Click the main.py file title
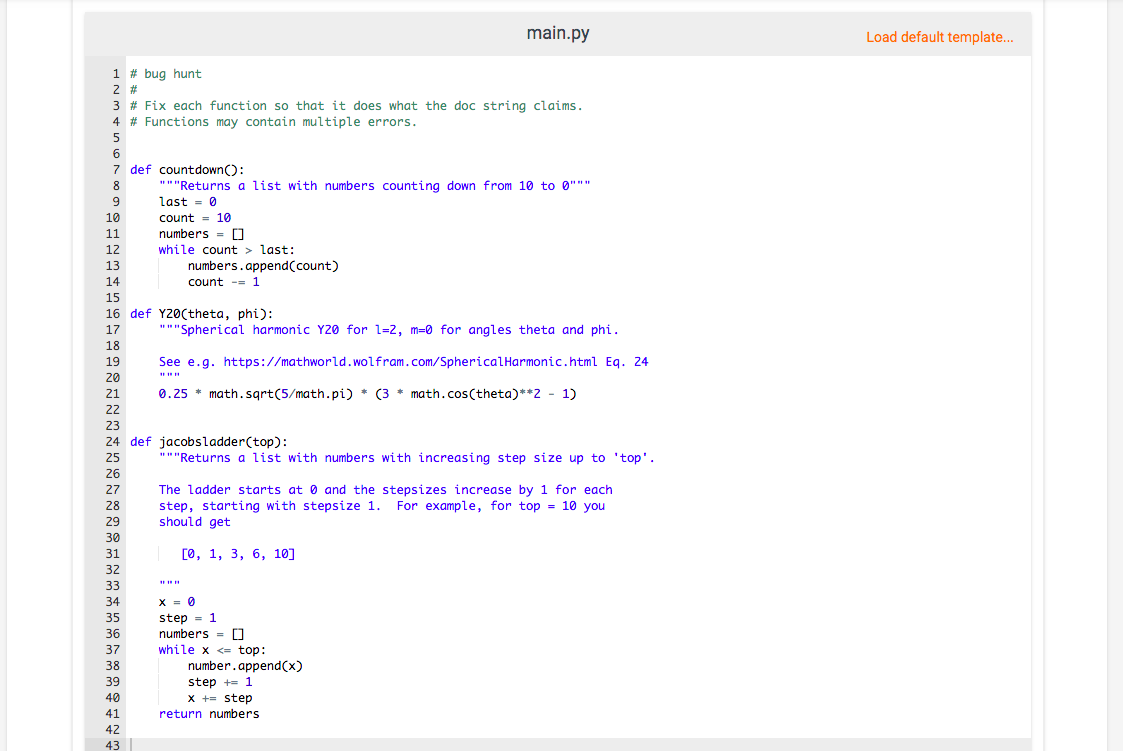 [557, 32]
